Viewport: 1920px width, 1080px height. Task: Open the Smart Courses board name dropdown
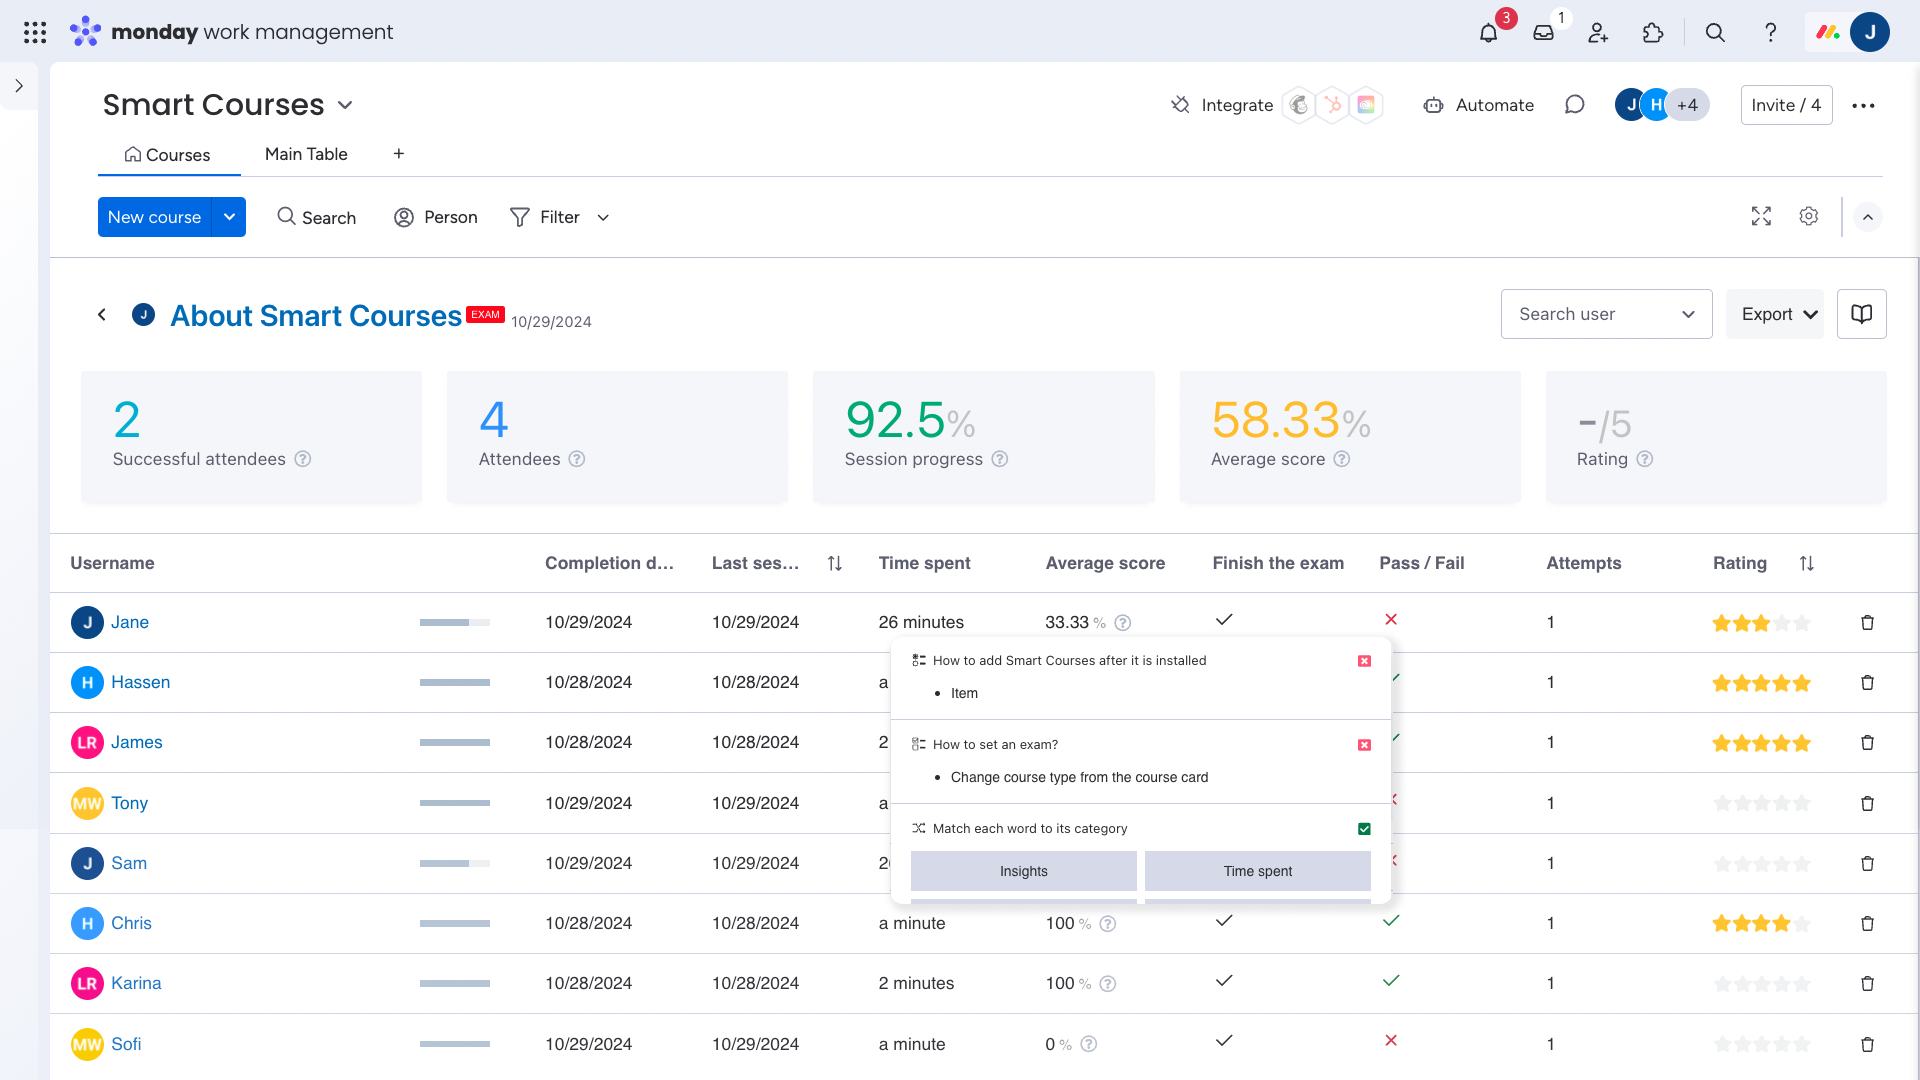coord(345,105)
